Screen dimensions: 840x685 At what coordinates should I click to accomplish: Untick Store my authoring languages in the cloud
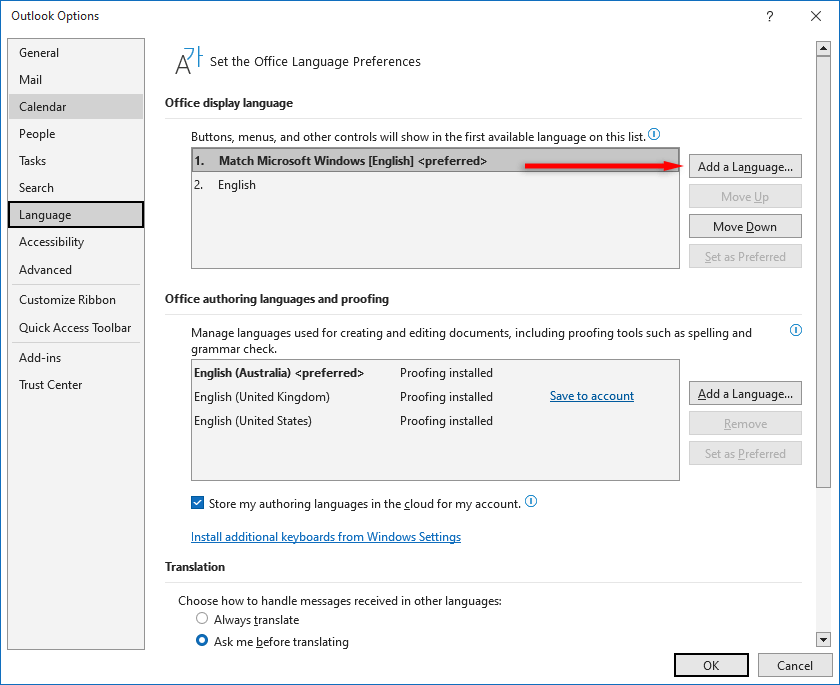[x=198, y=503]
